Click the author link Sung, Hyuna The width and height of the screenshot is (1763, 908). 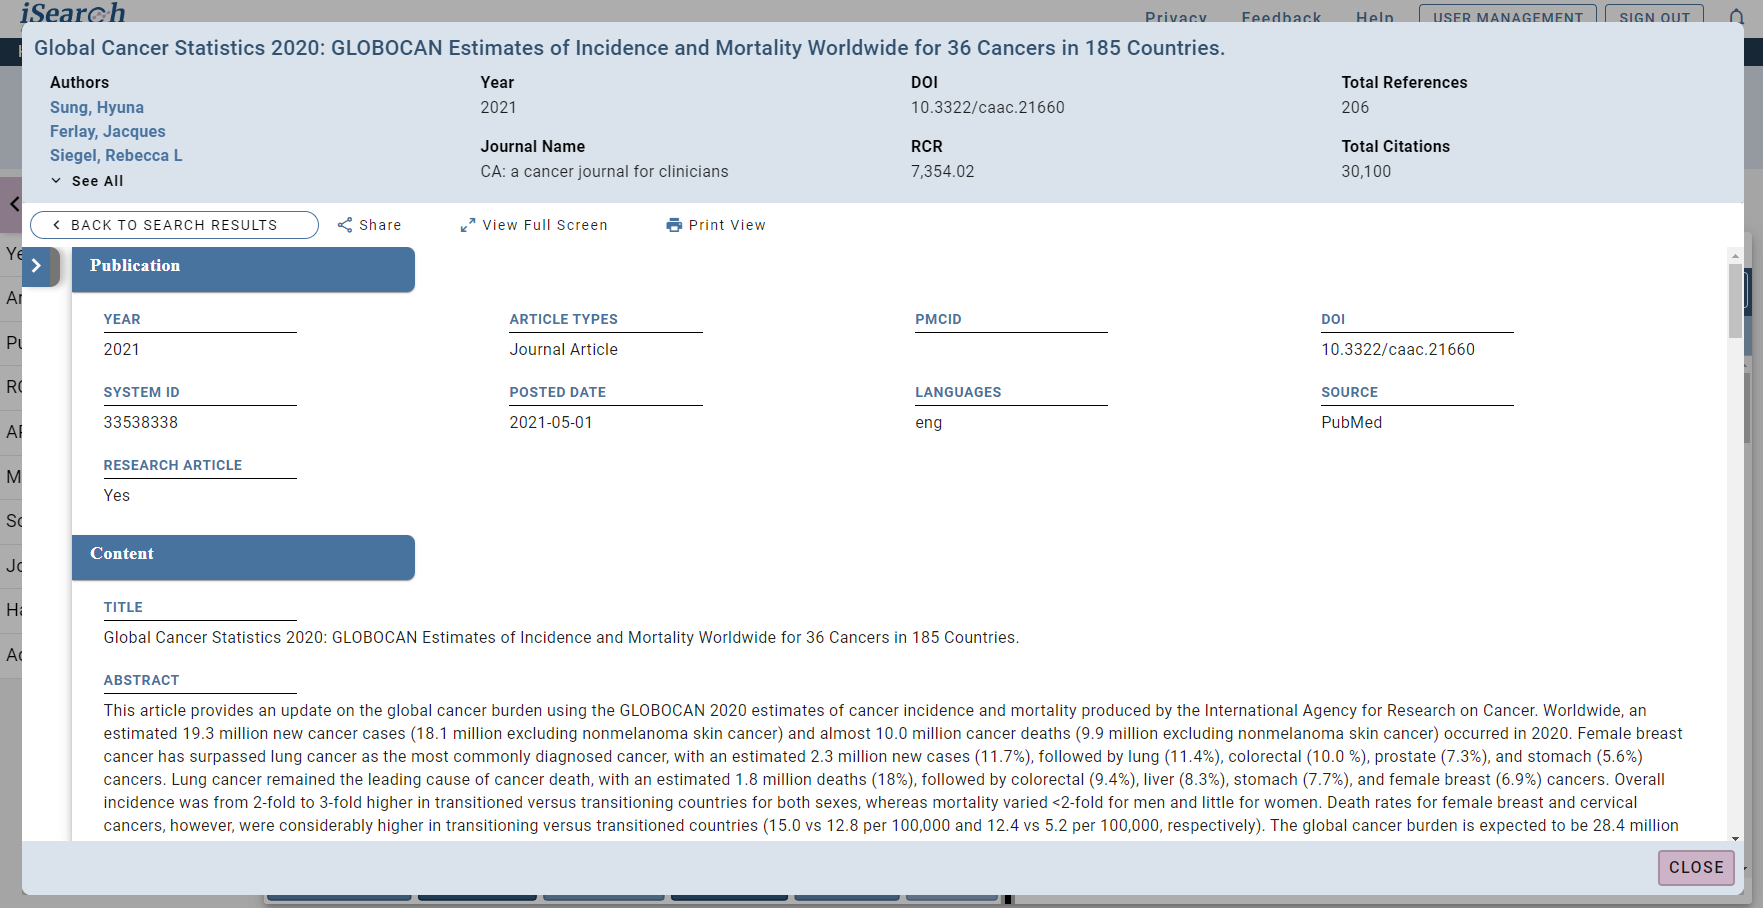click(x=96, y=107)
